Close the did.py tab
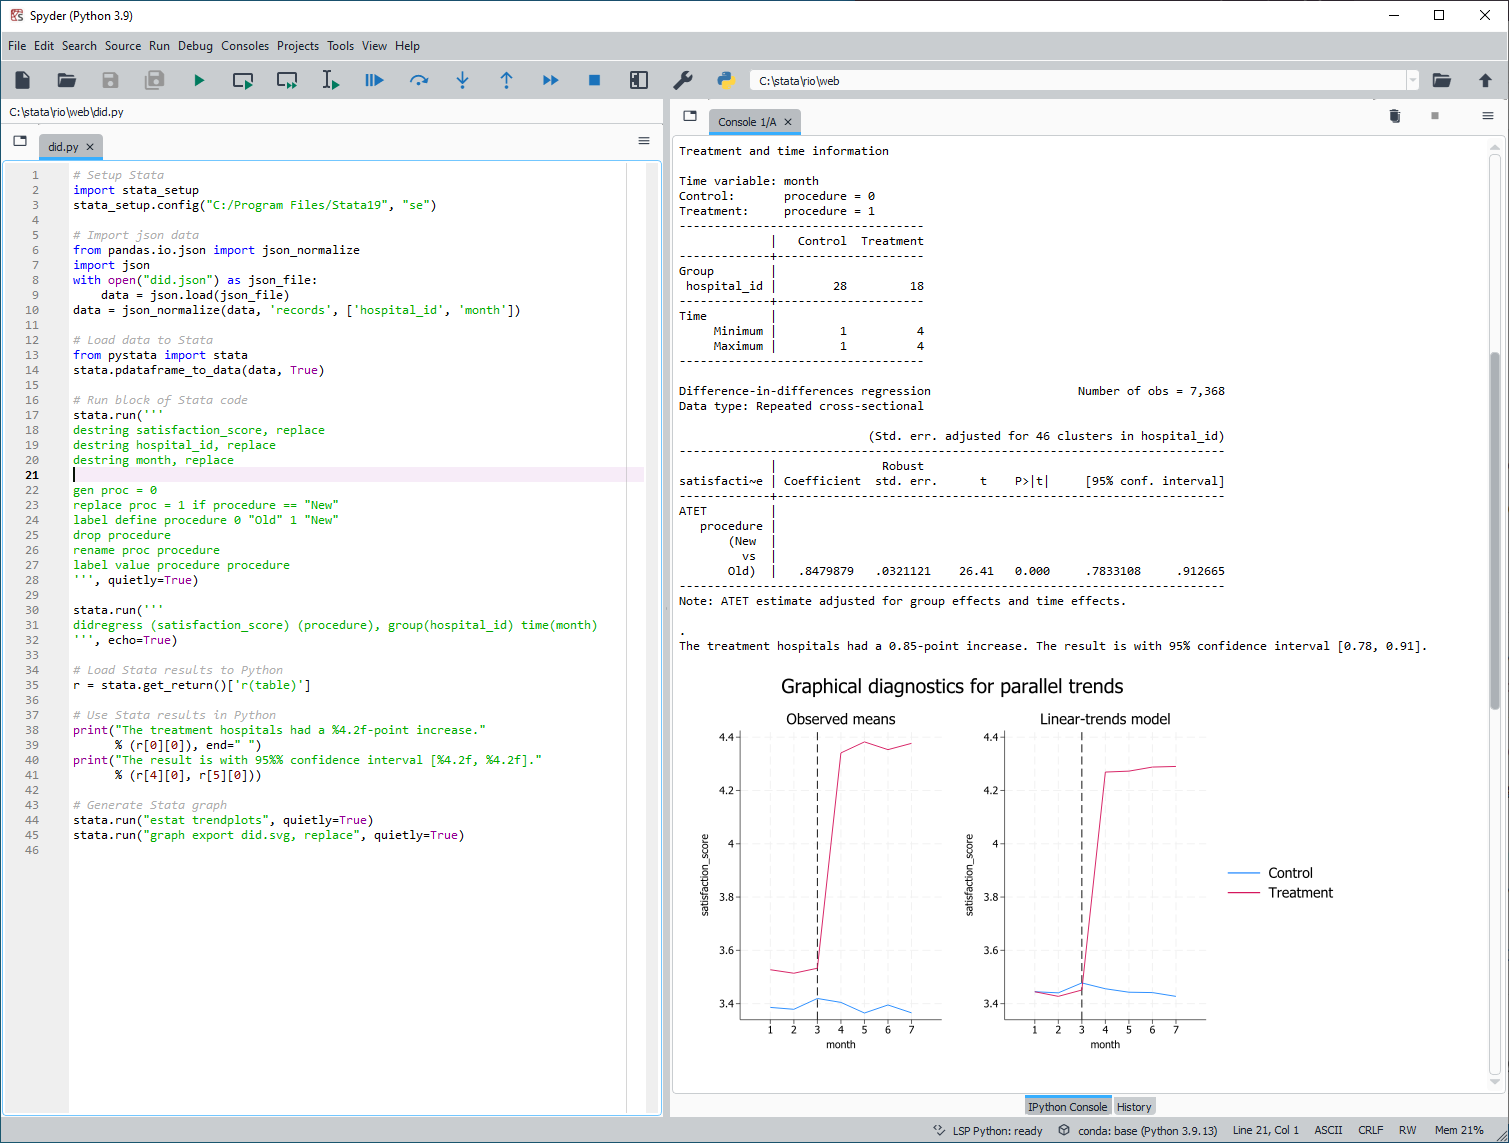The height and width of the screenshot is (1143, 1509). coord(90,147)
